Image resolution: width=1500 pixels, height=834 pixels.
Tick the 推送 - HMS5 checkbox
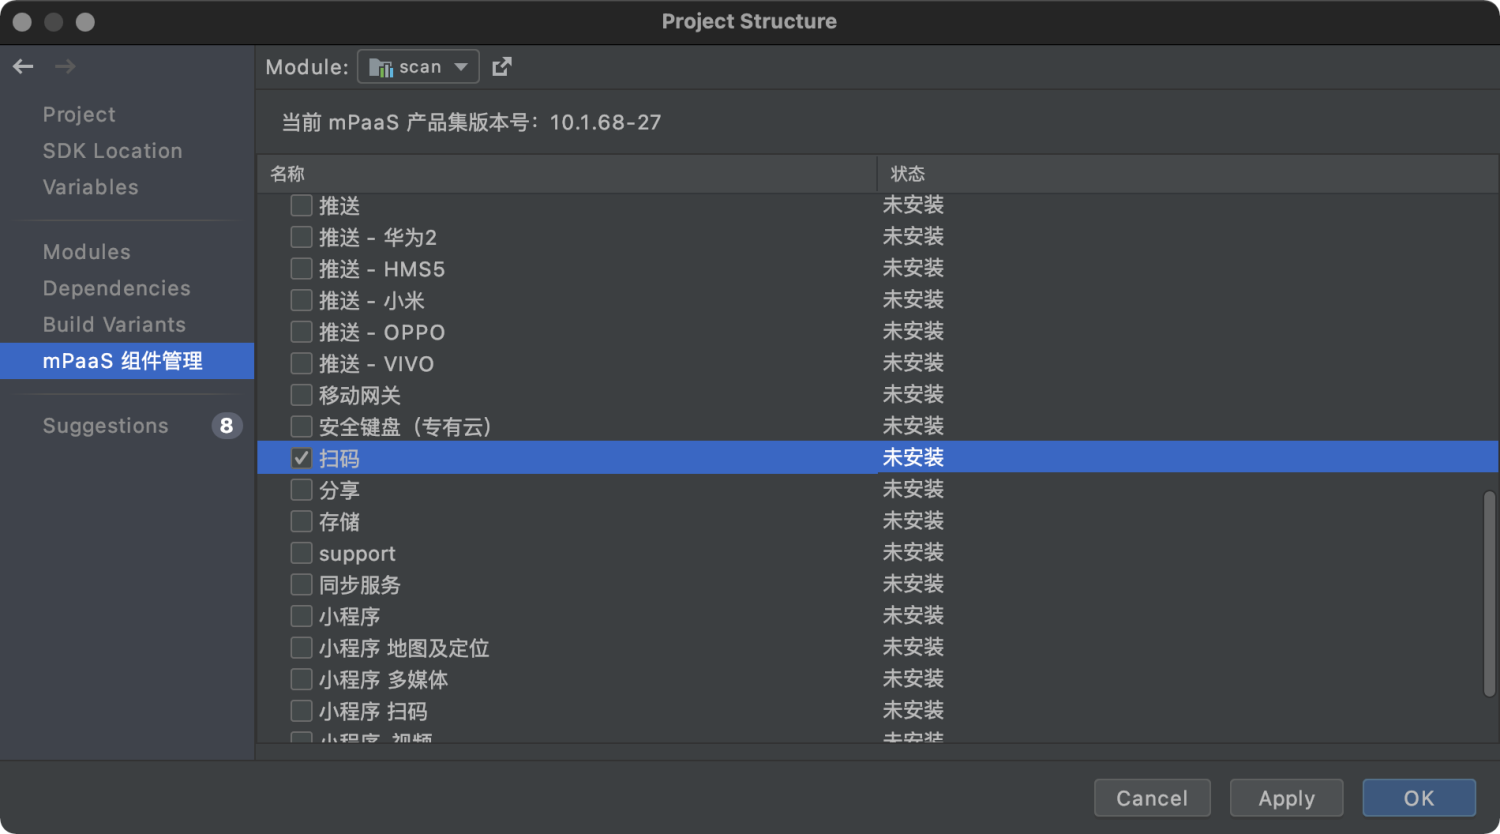[x=301, y=269]
